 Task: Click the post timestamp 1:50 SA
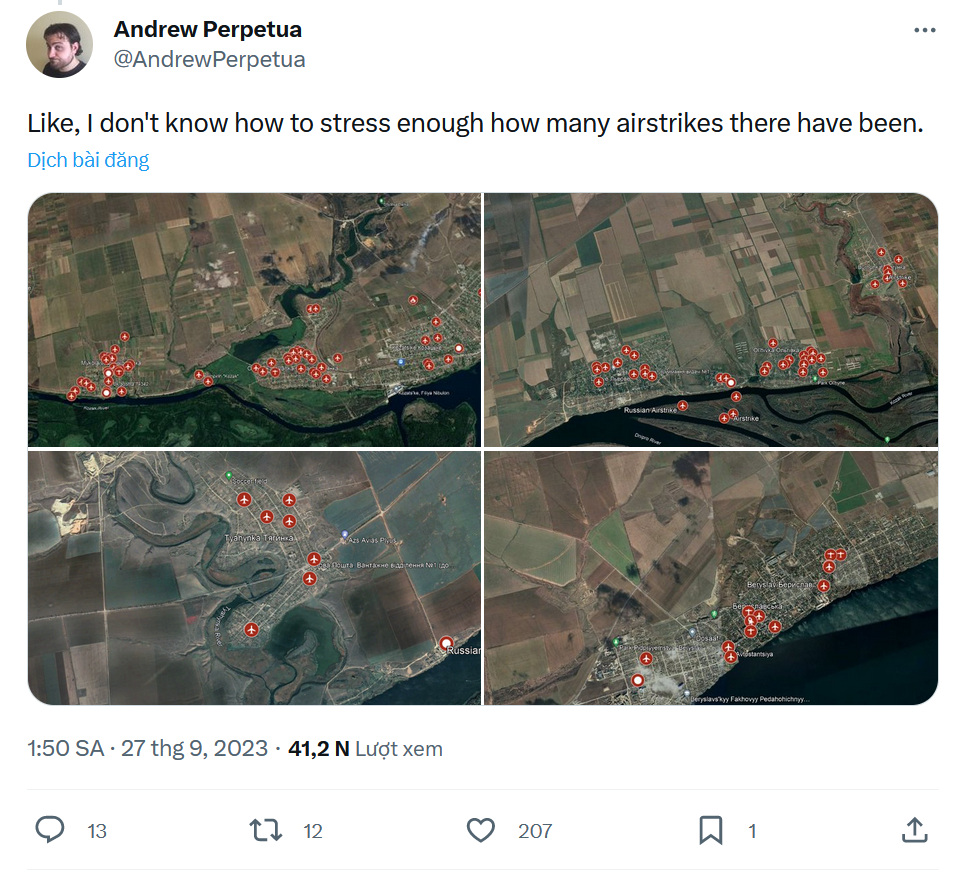[66, 749]
